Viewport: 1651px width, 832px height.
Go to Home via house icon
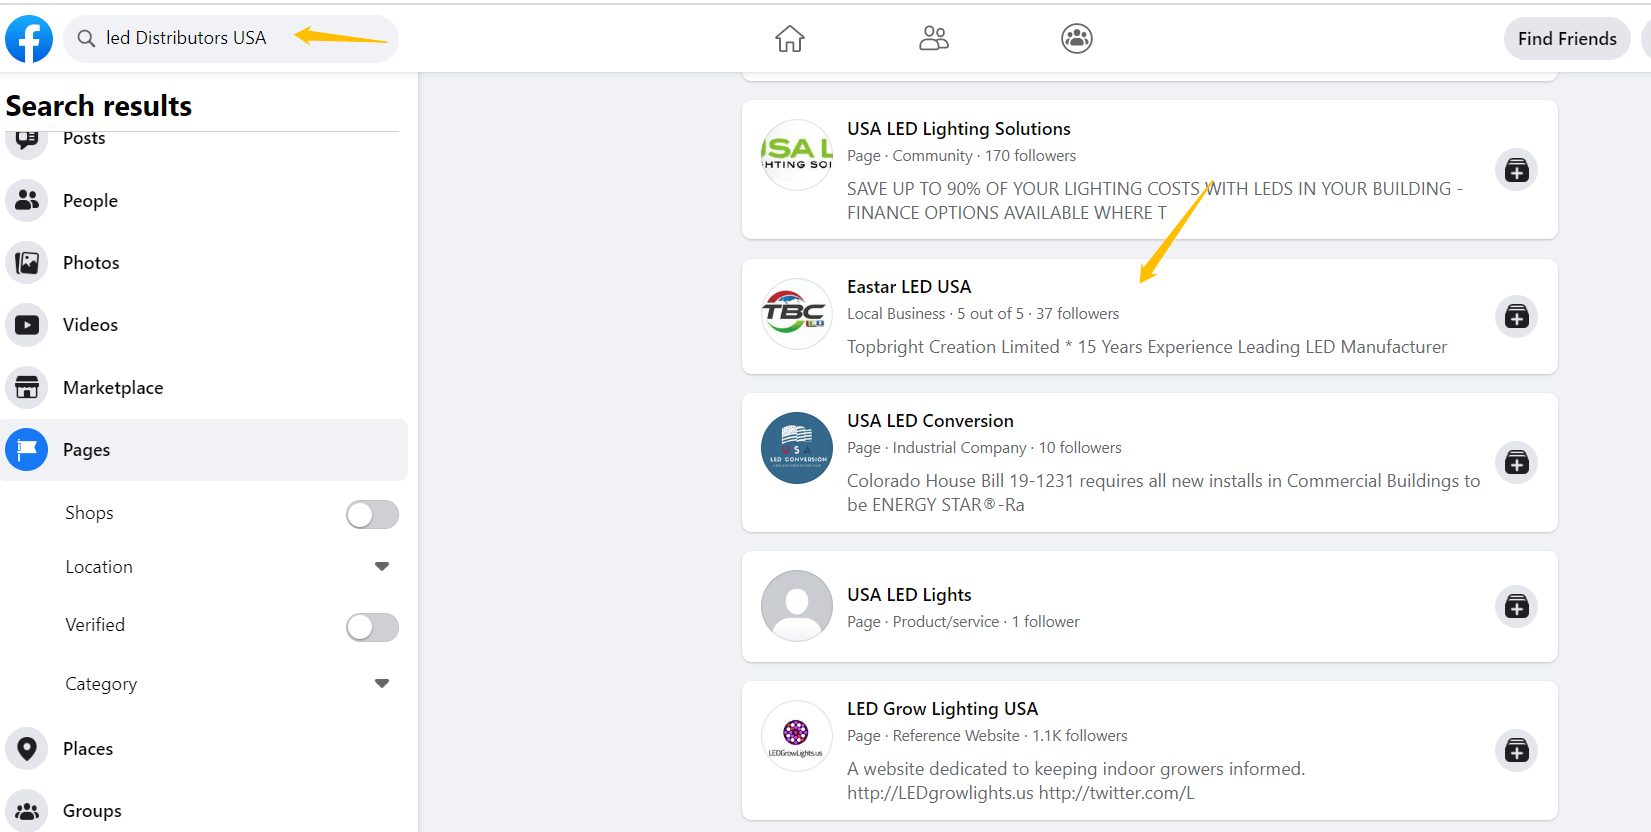pos(790,39)
